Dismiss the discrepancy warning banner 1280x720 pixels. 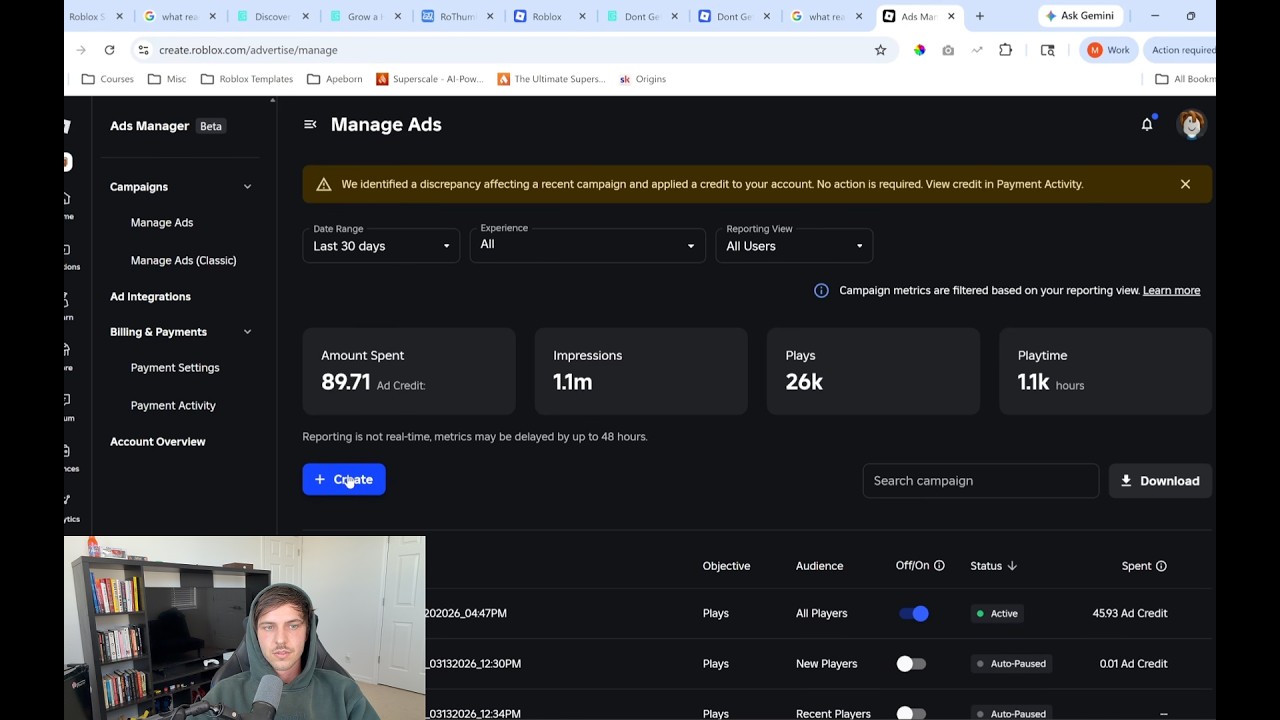[x=1185, y=184]
